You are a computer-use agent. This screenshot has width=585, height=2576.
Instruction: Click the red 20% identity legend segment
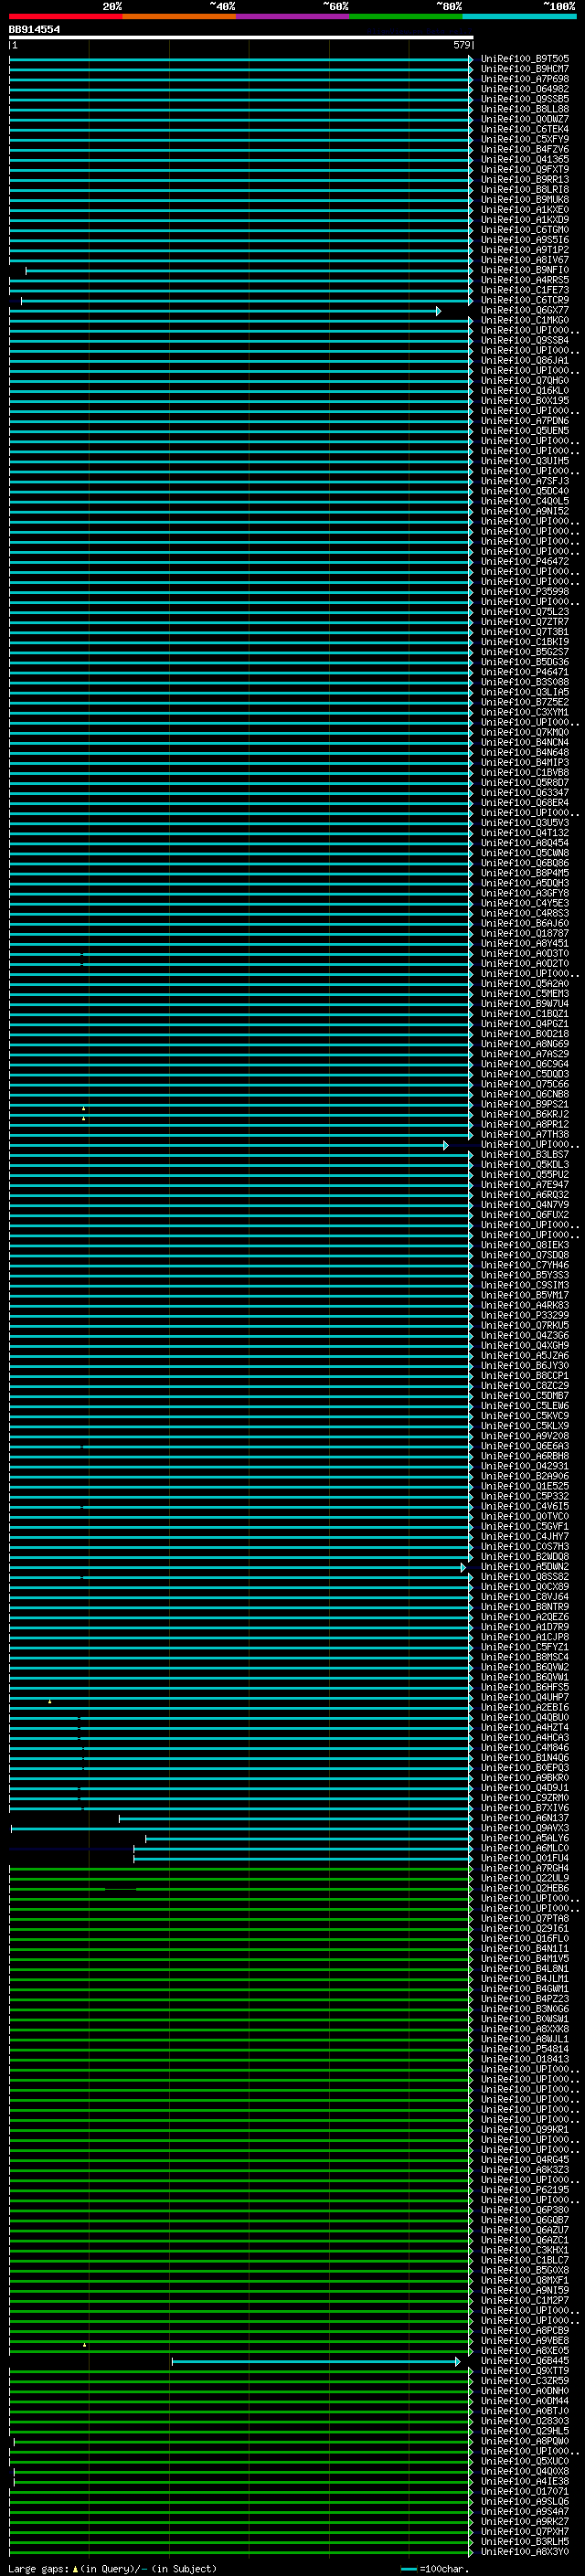[x=65, y=16]
